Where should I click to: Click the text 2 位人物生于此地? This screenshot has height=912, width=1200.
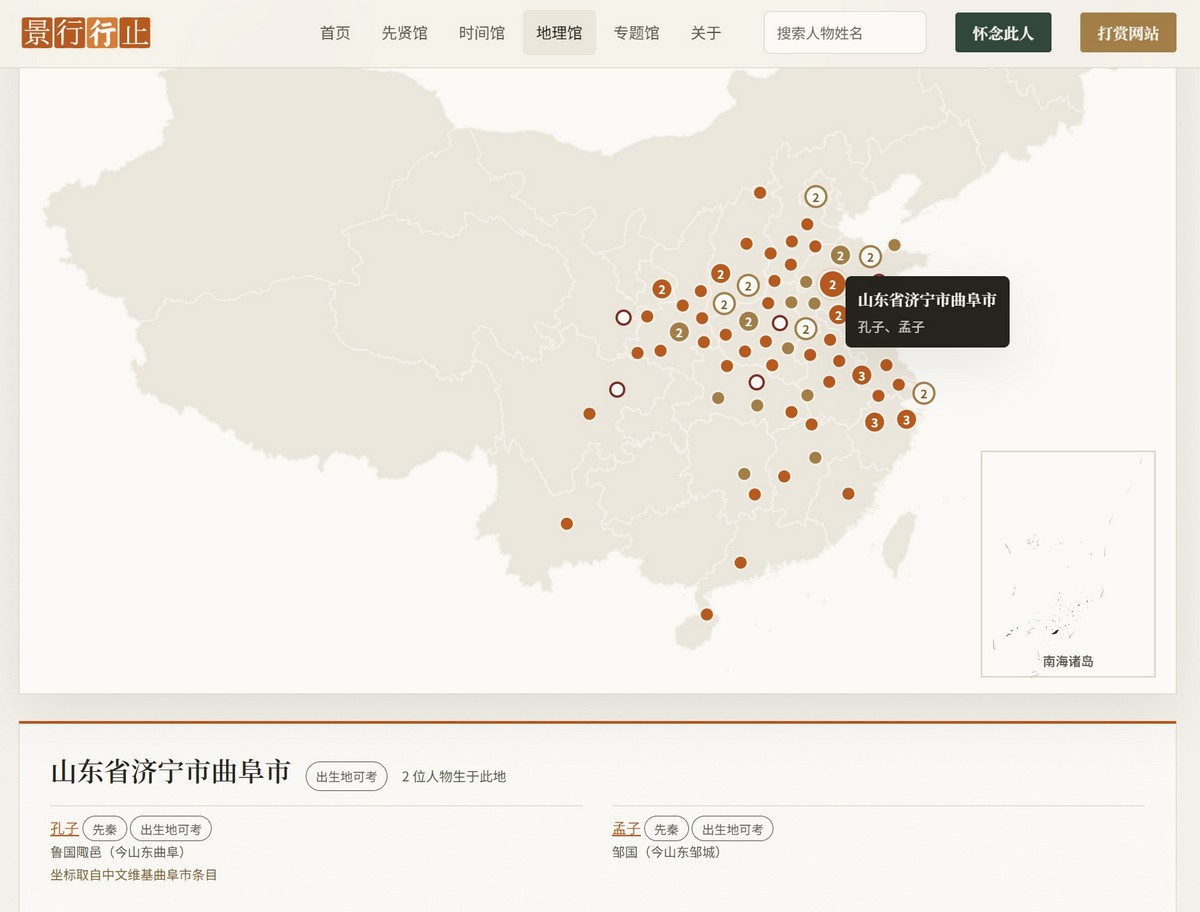pyautogui.click(x=454, y=776)
